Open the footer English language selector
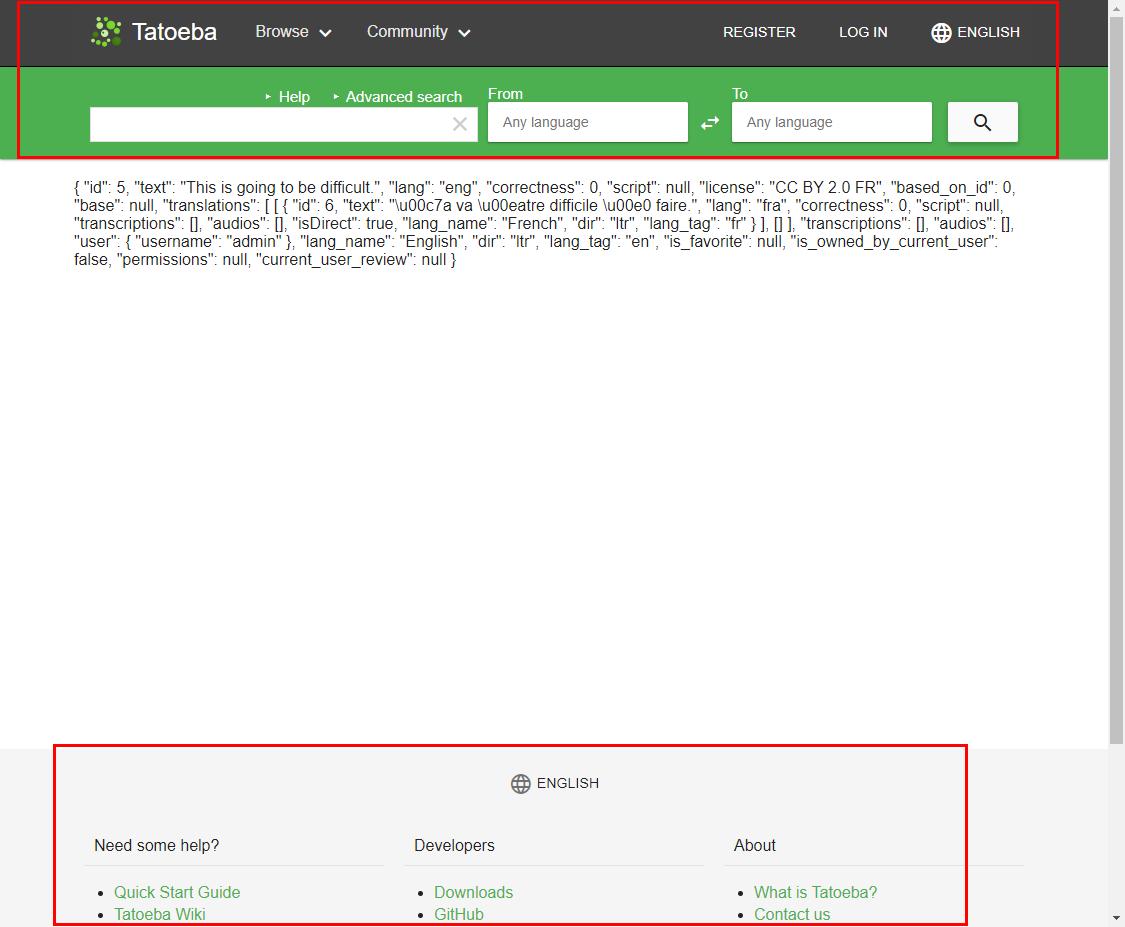1125x927 pixels. pyautogui.click(x=554, y=783)
